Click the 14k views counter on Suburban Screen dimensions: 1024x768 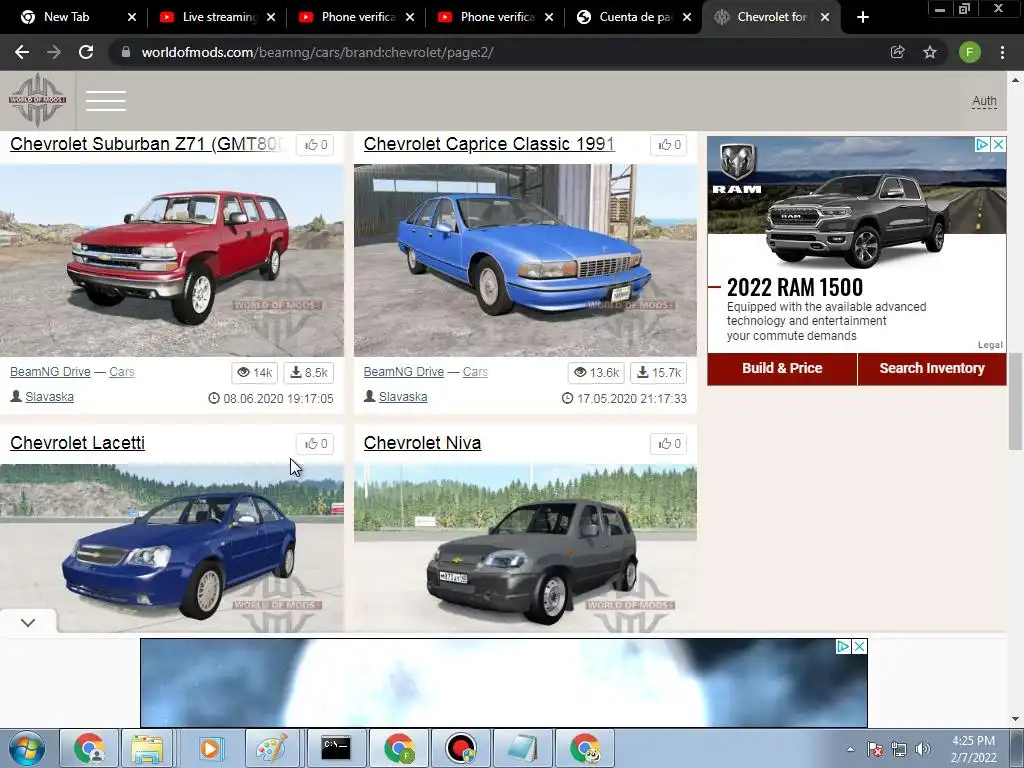click(255, 372)
